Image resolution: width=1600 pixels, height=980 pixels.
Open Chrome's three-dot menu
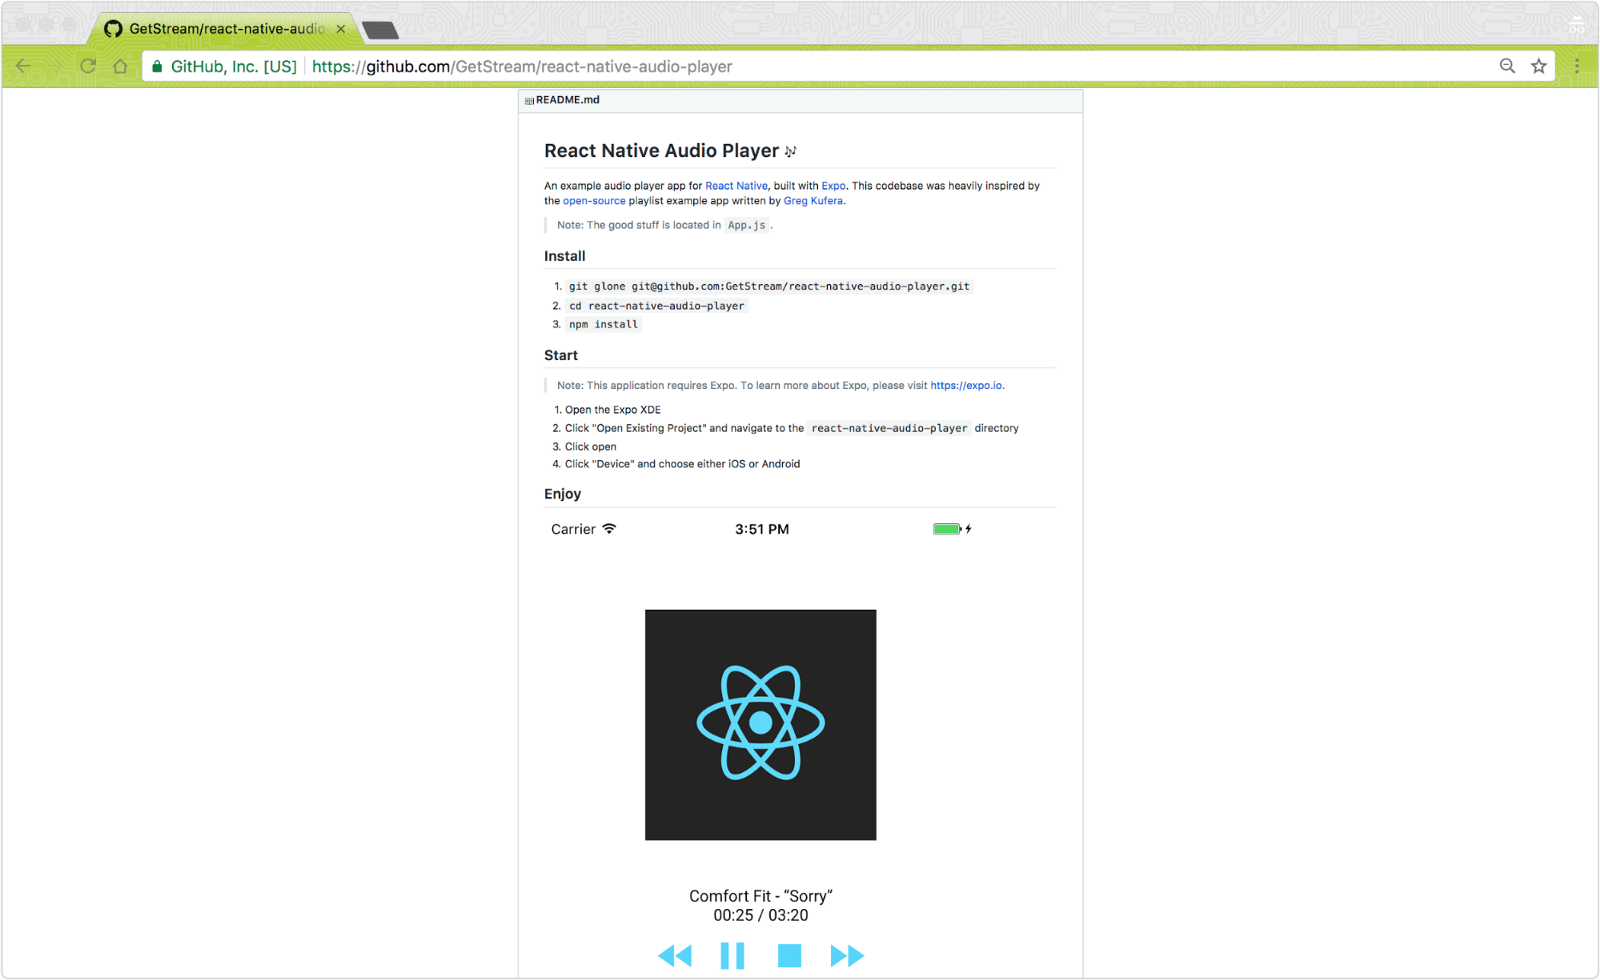(1577, 66)
